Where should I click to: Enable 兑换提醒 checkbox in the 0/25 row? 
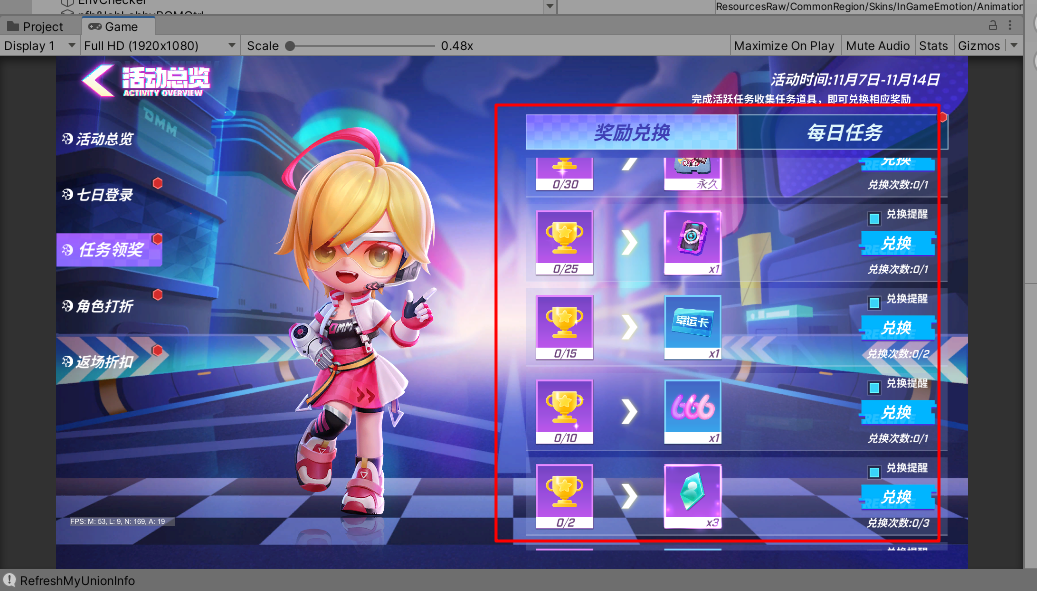[874, 218]
